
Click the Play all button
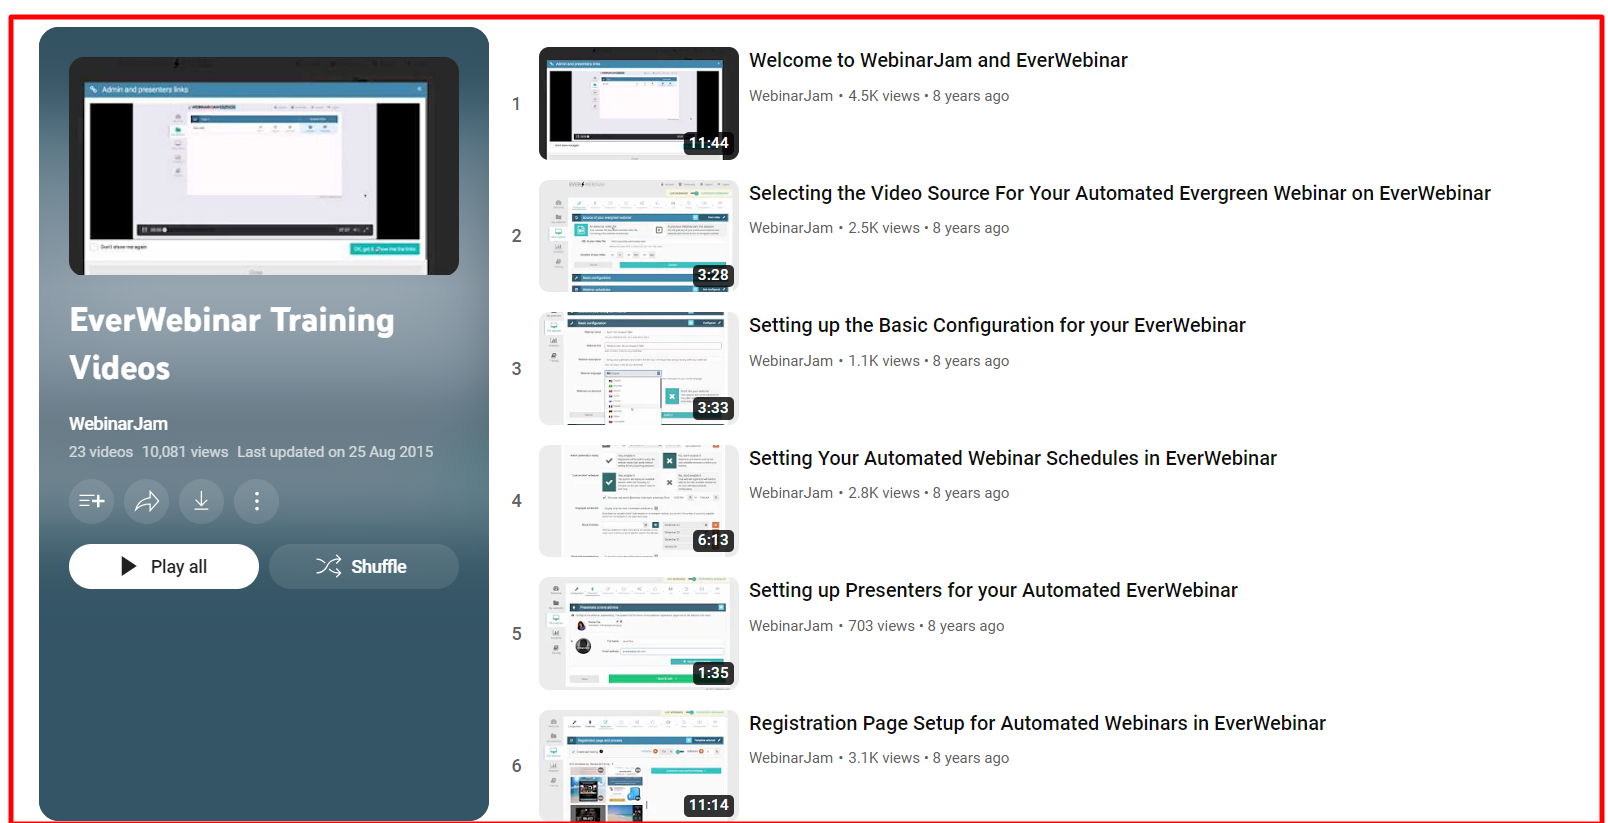pos(164,566)
